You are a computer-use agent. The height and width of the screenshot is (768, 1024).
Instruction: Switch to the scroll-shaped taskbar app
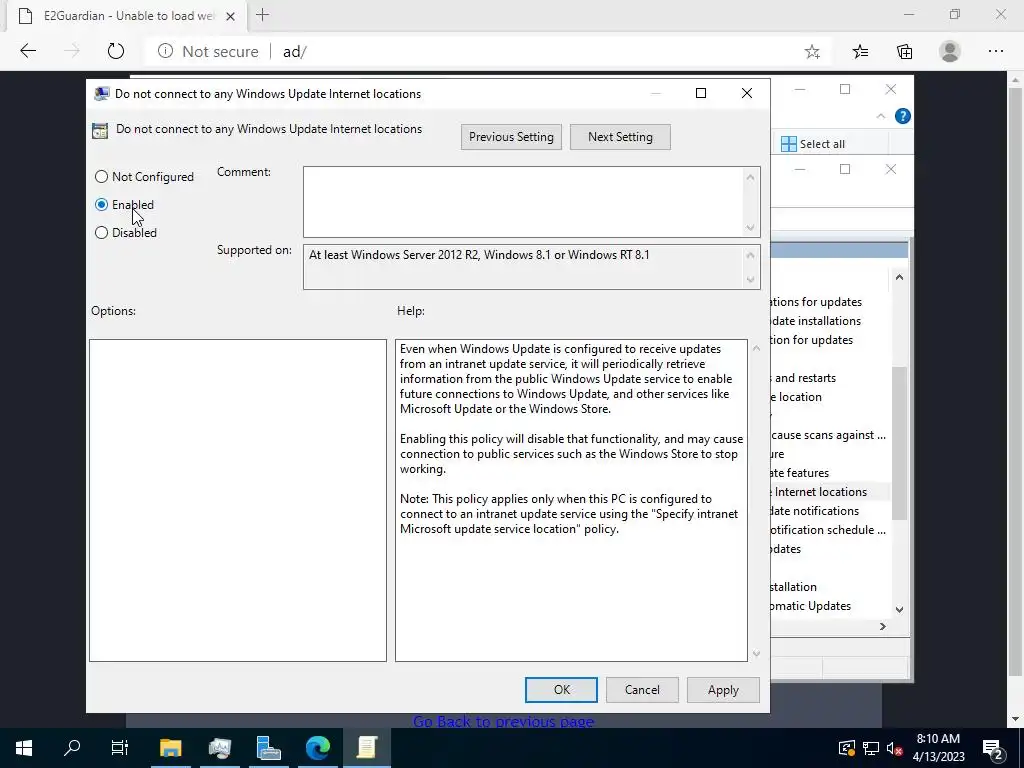coord(367,748)
